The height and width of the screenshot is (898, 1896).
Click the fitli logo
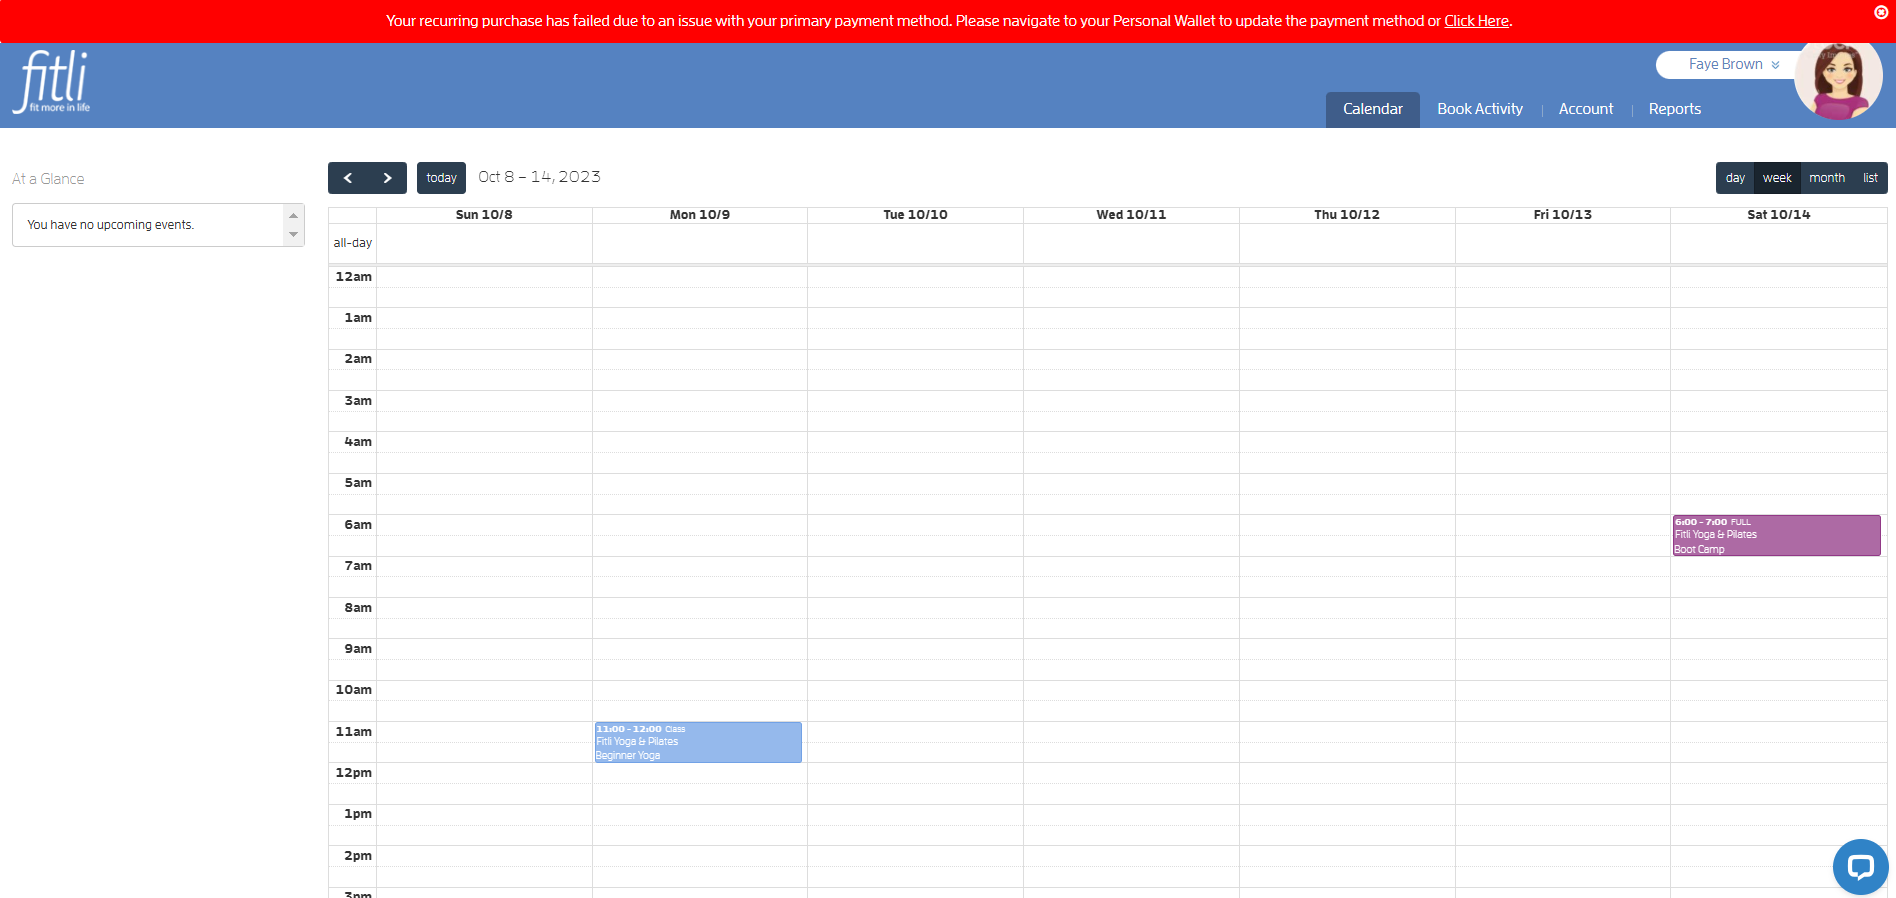(53, 82)
